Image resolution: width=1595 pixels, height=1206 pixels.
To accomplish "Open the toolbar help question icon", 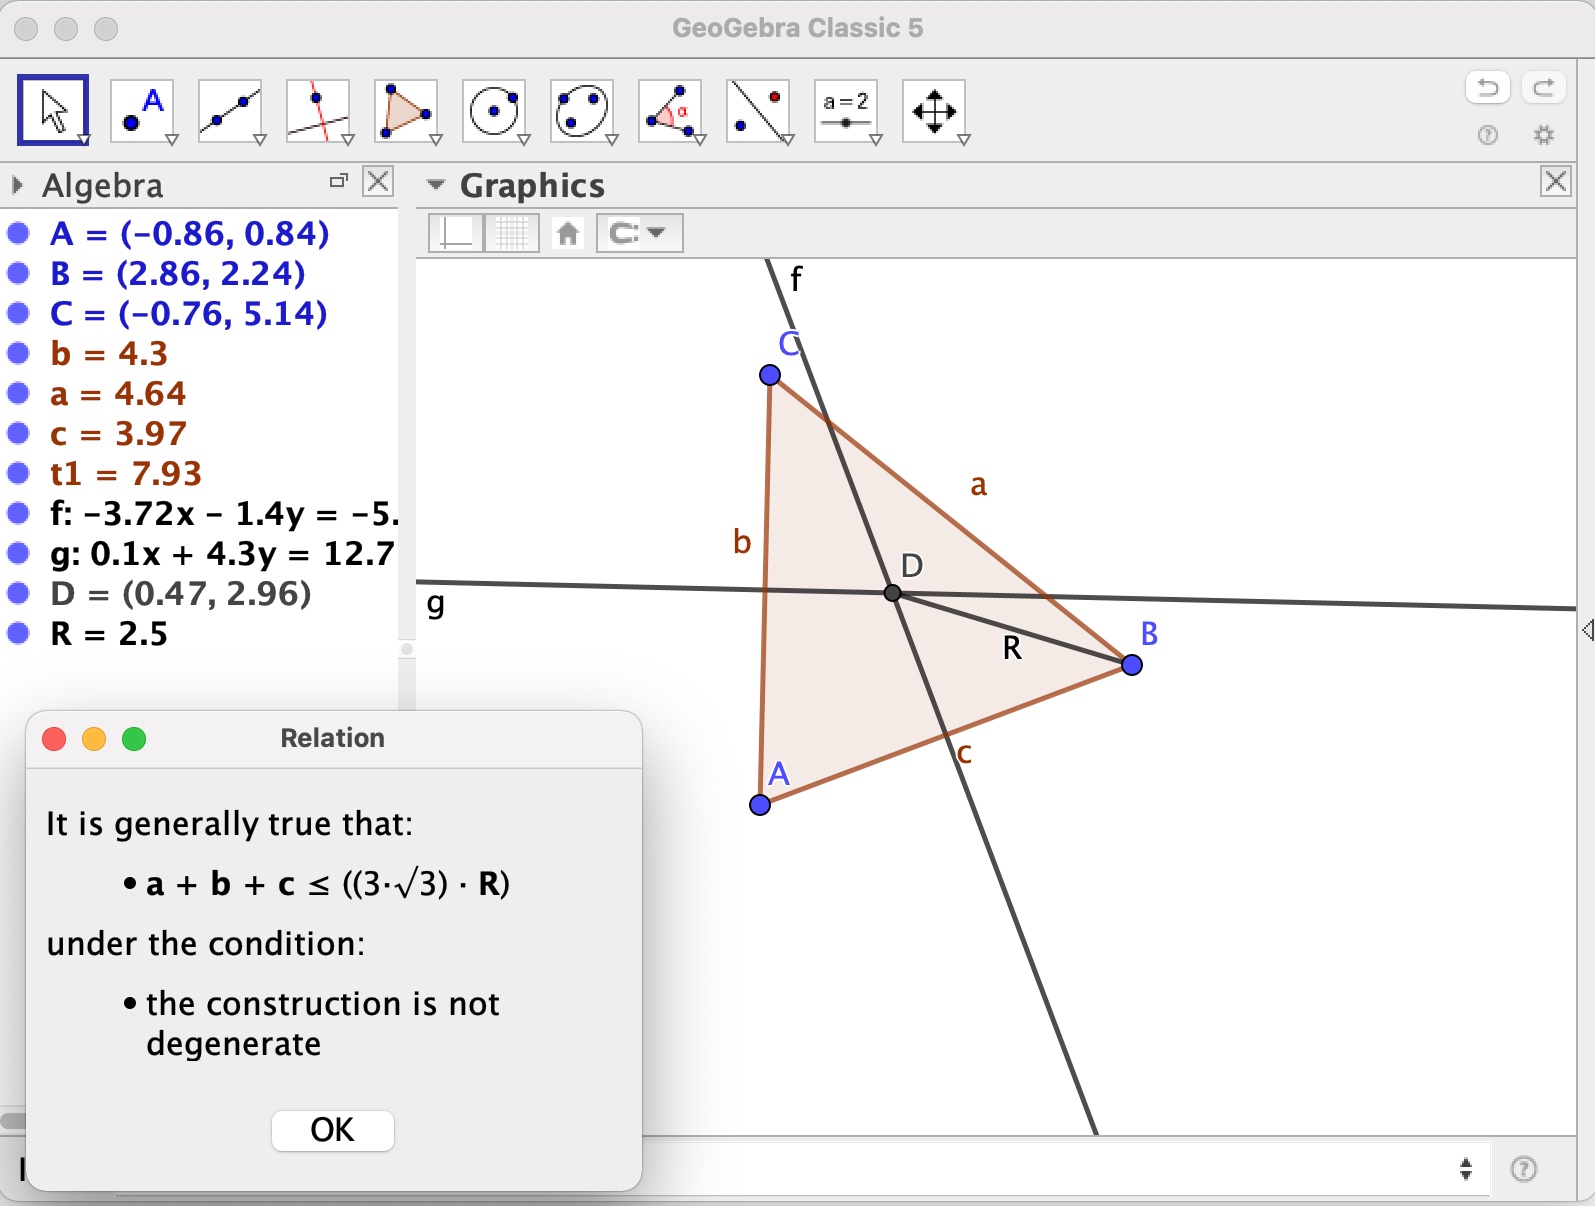I will pos(1488,135).
